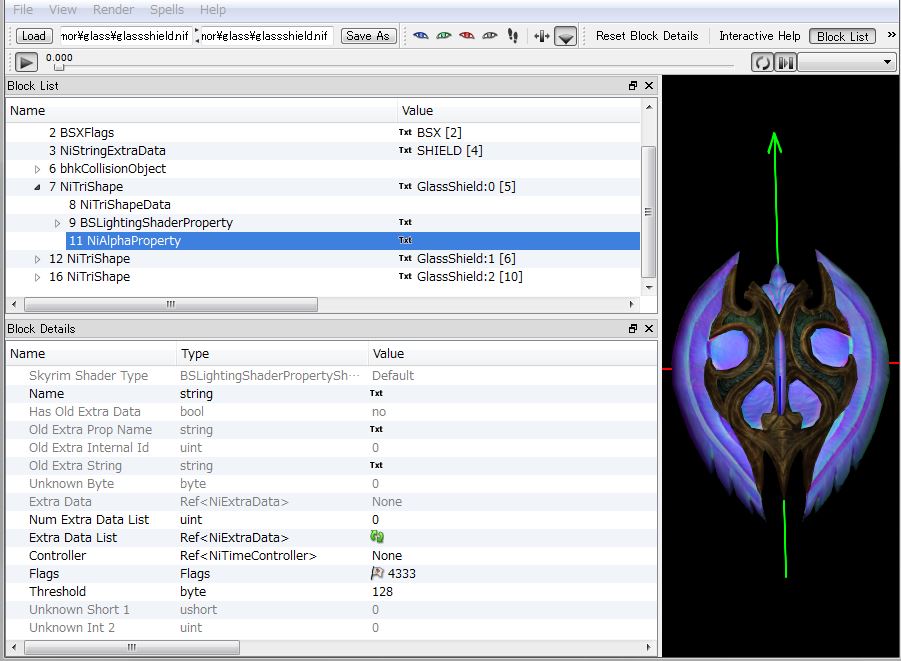Click the Controller value None
Viewport: 901px width, 661px height.
click(387, 556)
